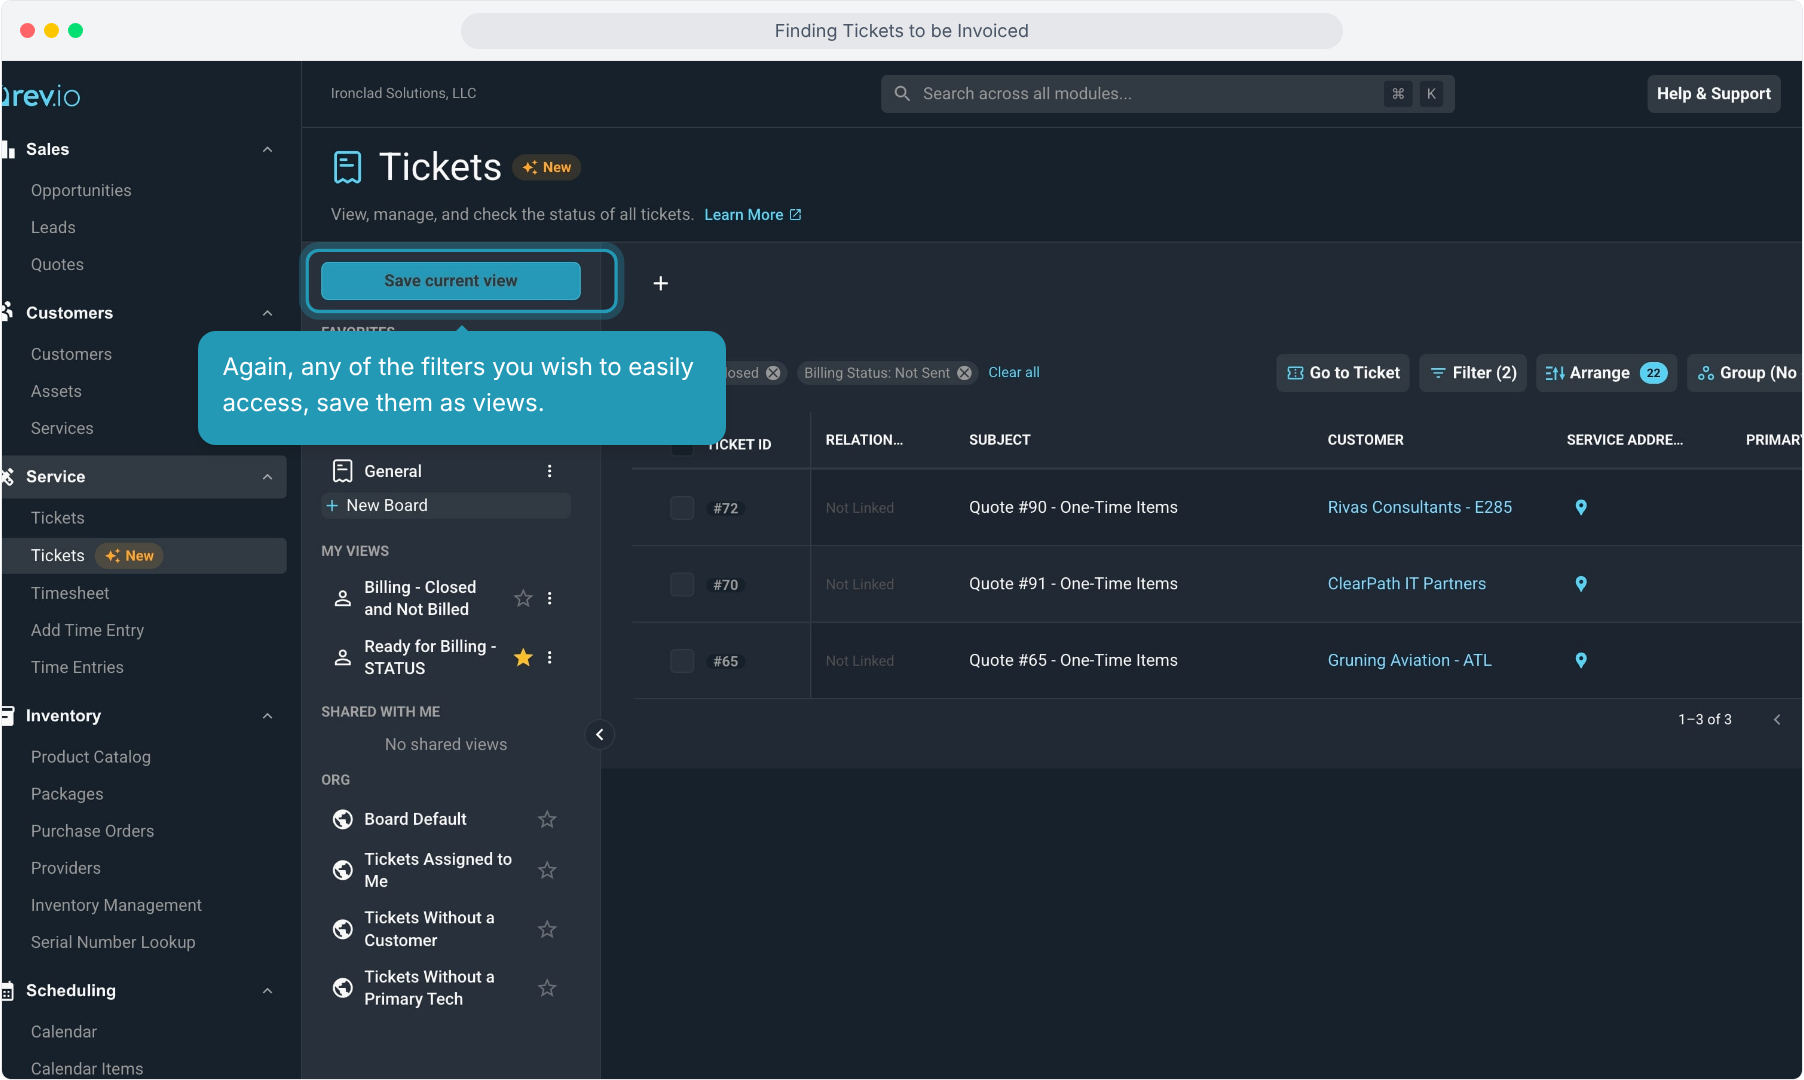Click map pin for Gruning Aviation row

(1581, 660)
